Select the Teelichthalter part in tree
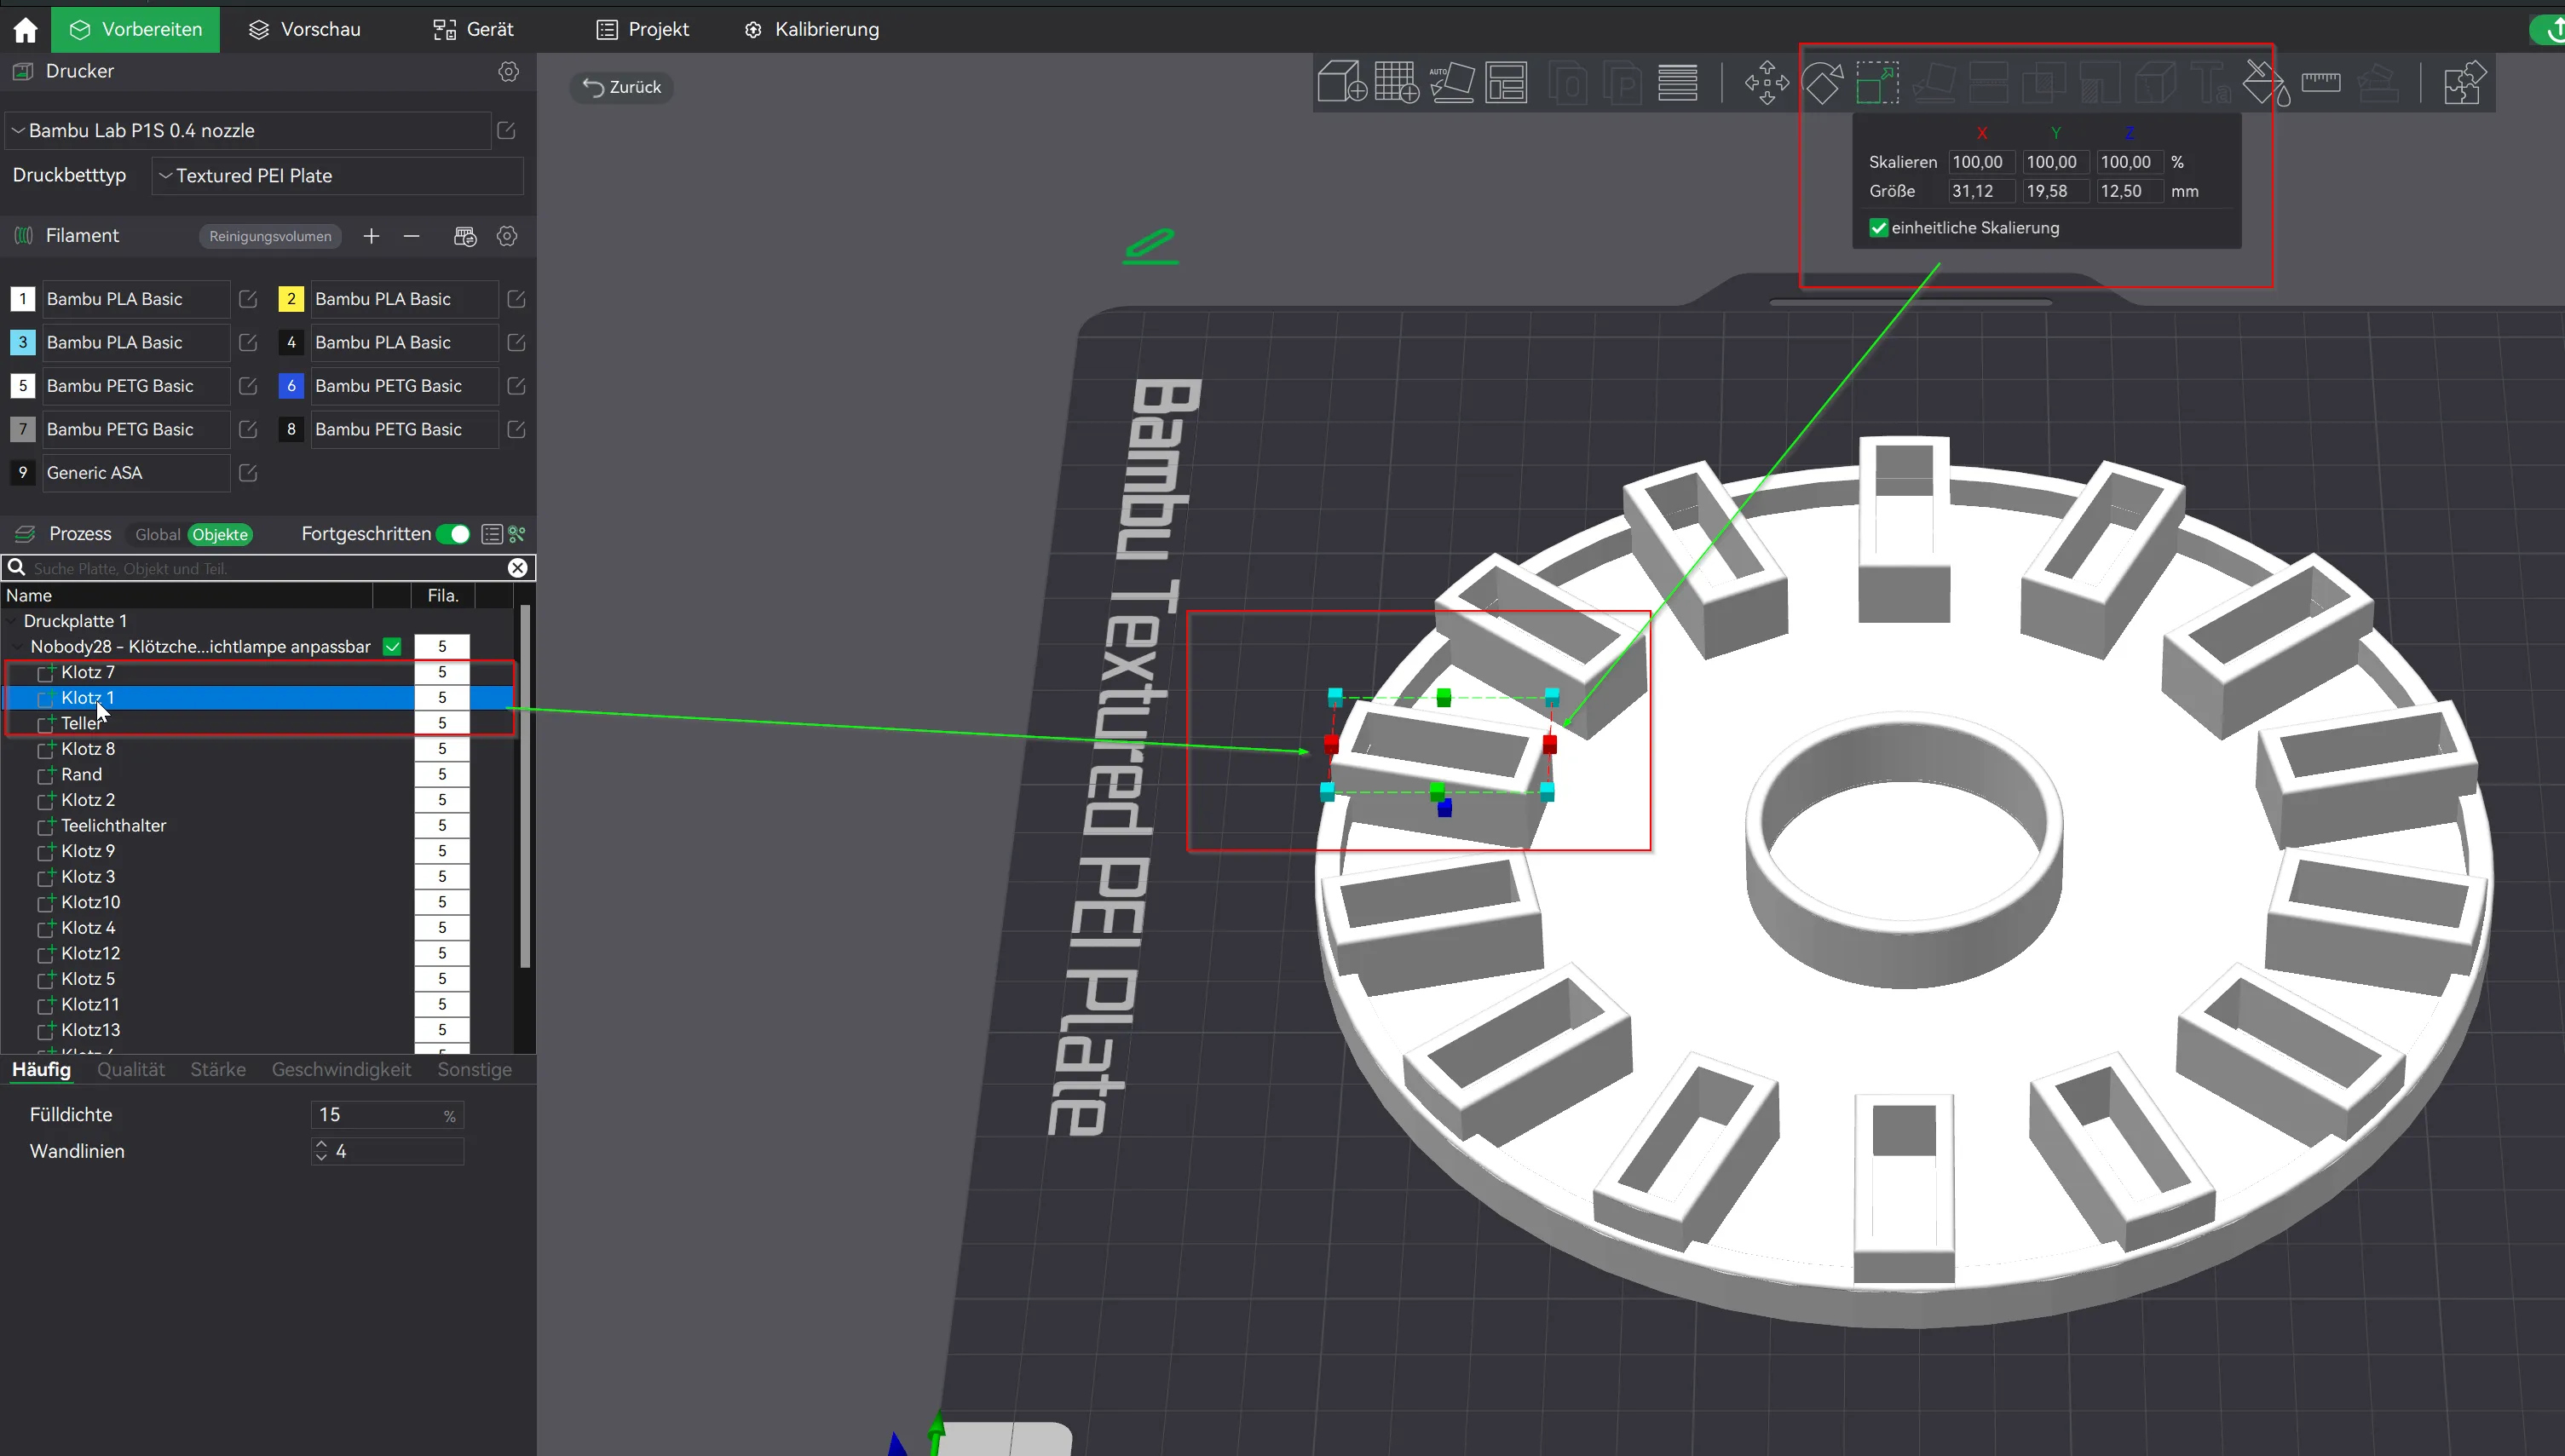2565x1456 pixels. [113, 825]
